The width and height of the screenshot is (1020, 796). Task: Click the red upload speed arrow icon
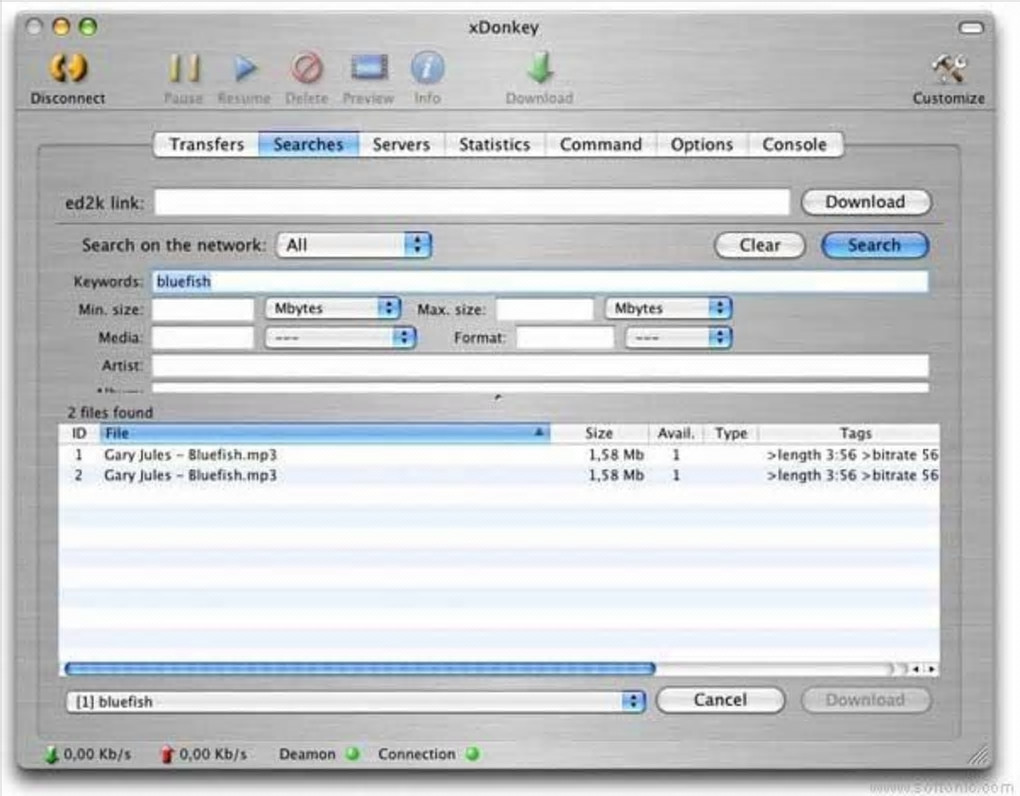(167, 754)
